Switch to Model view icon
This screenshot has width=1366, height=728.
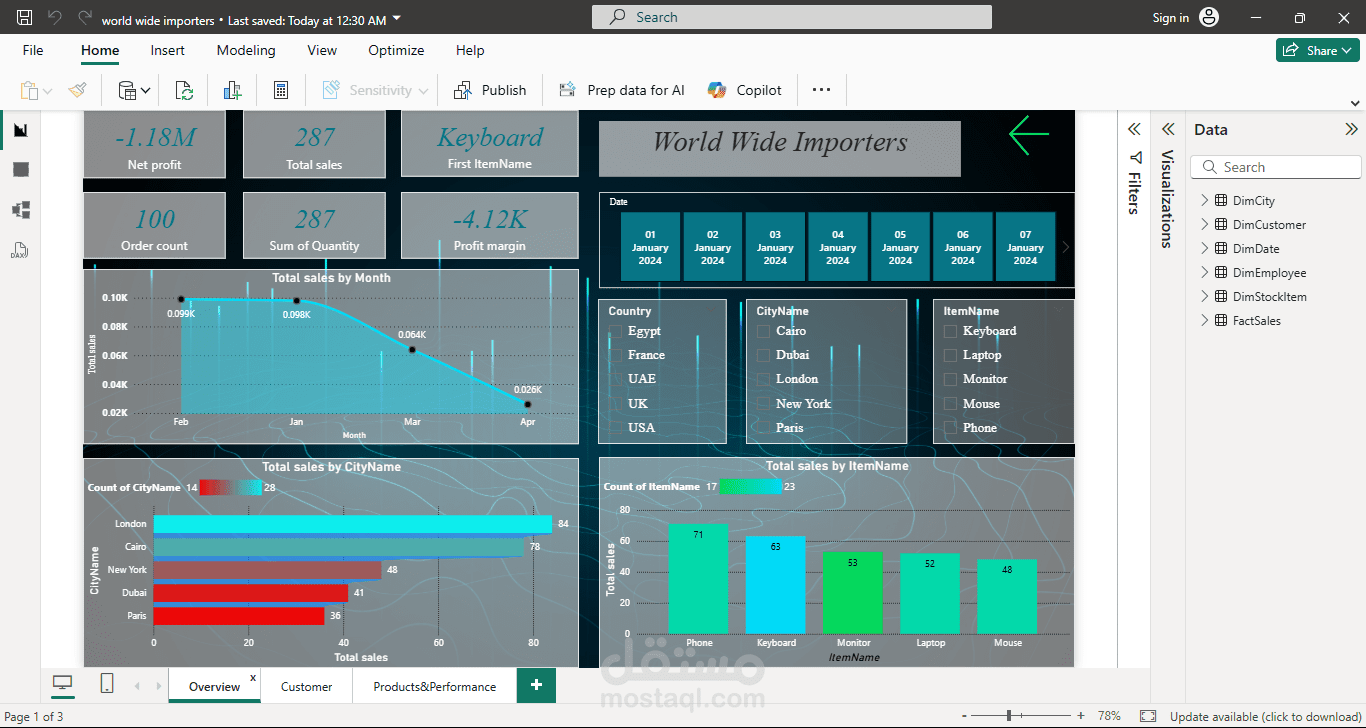pyautogui.click(x=21, y=210)
